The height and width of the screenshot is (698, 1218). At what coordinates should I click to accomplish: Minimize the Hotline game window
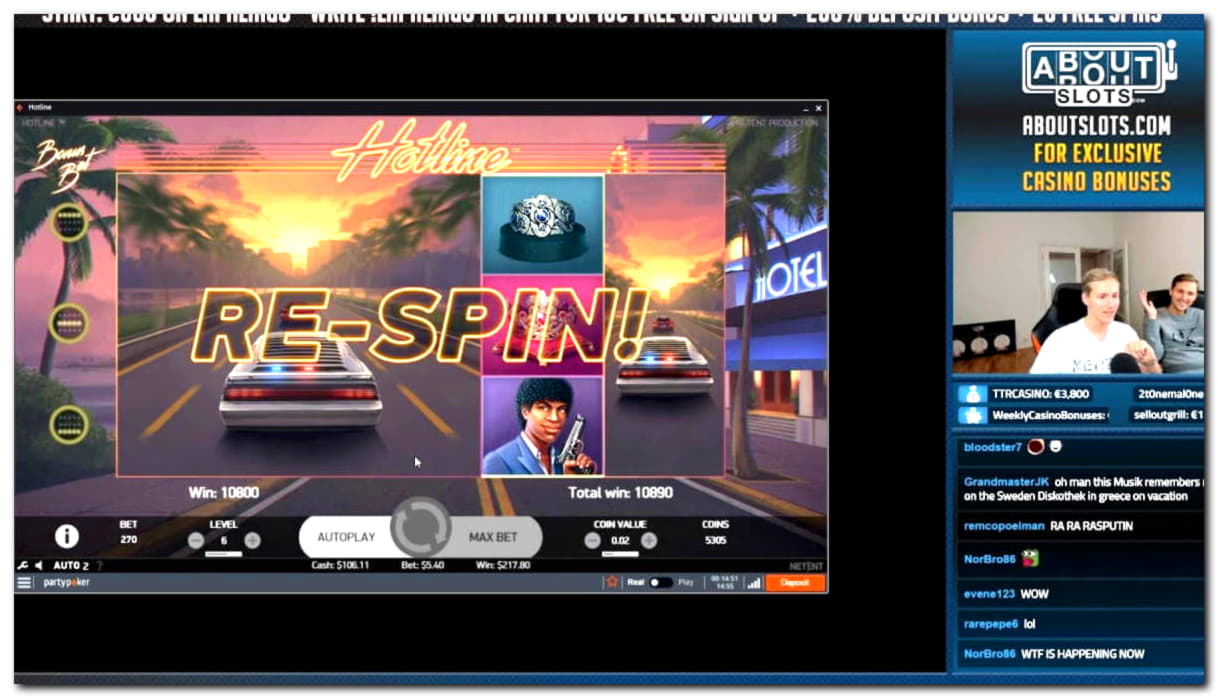[x=805, y=107]
